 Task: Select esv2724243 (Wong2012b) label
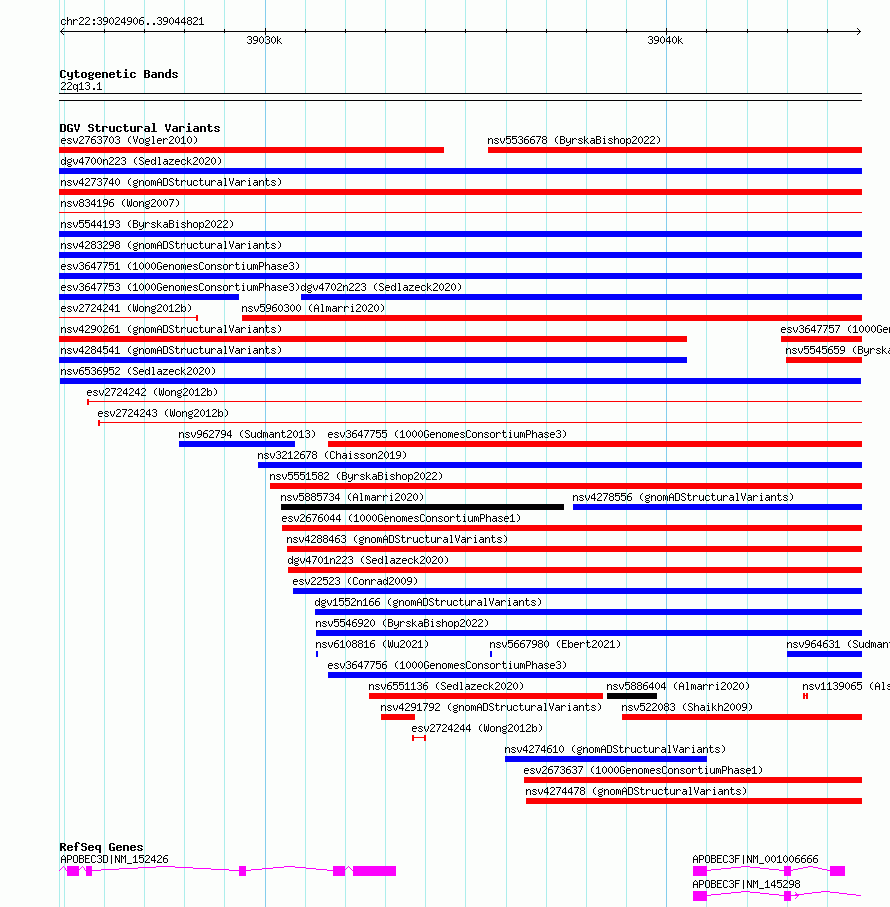(163, 413)
